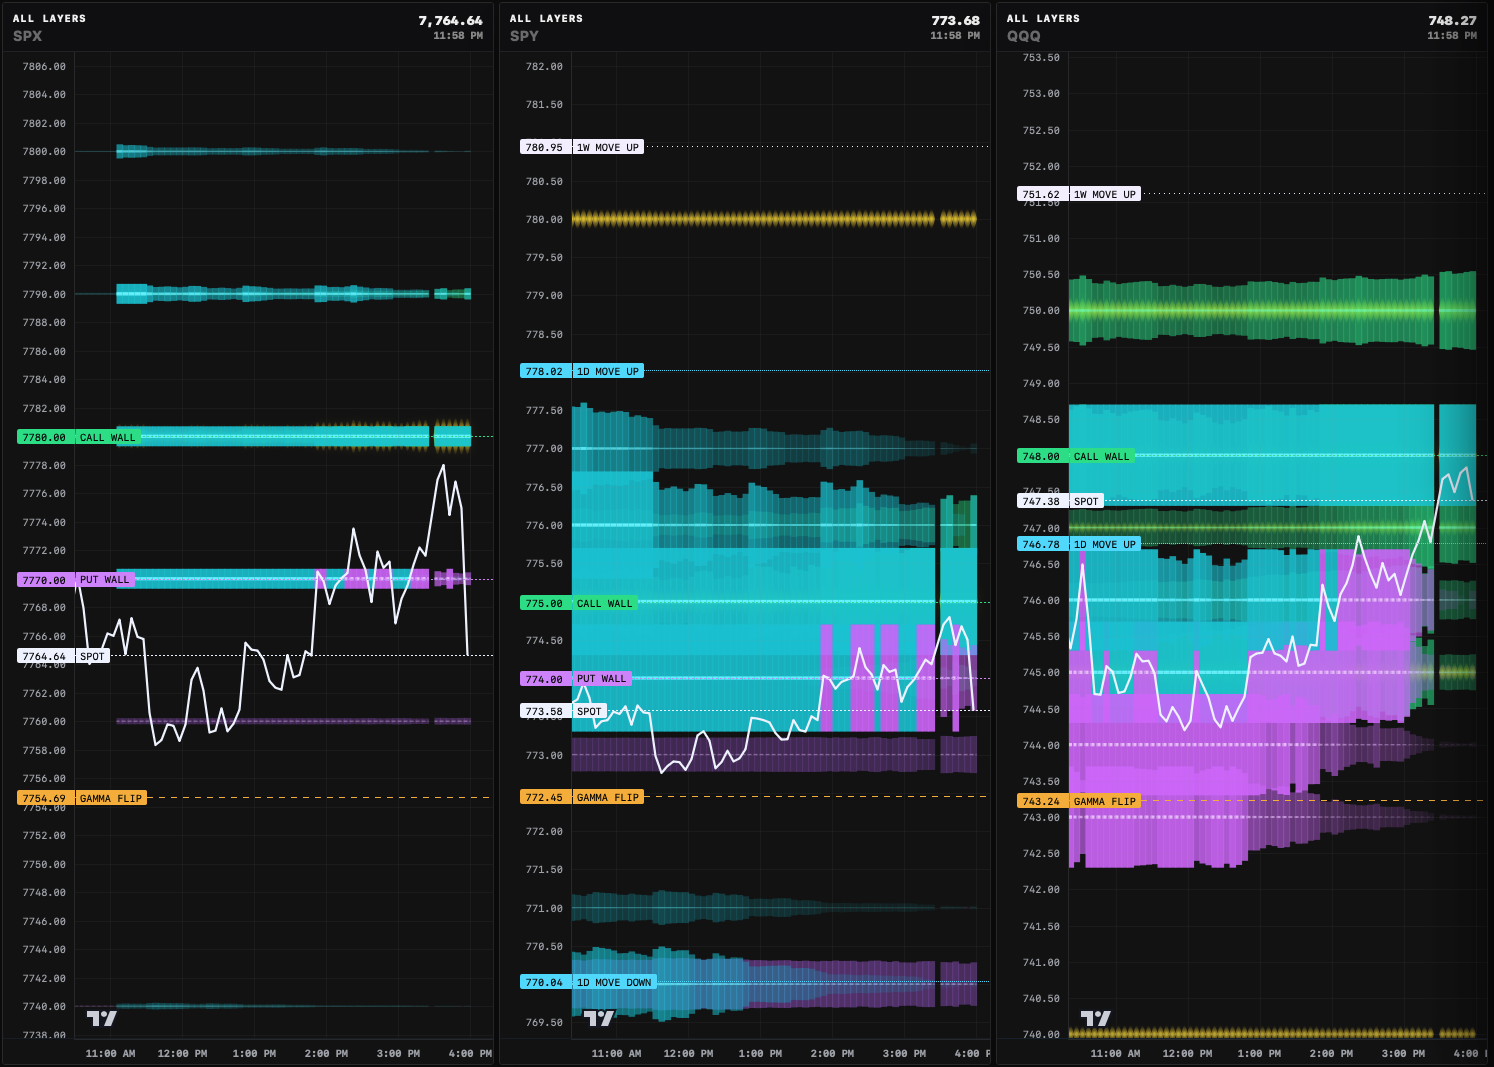Click the 775.00 CALL WALL label on SPY
1494x1067 pixels.
(579, 603)
